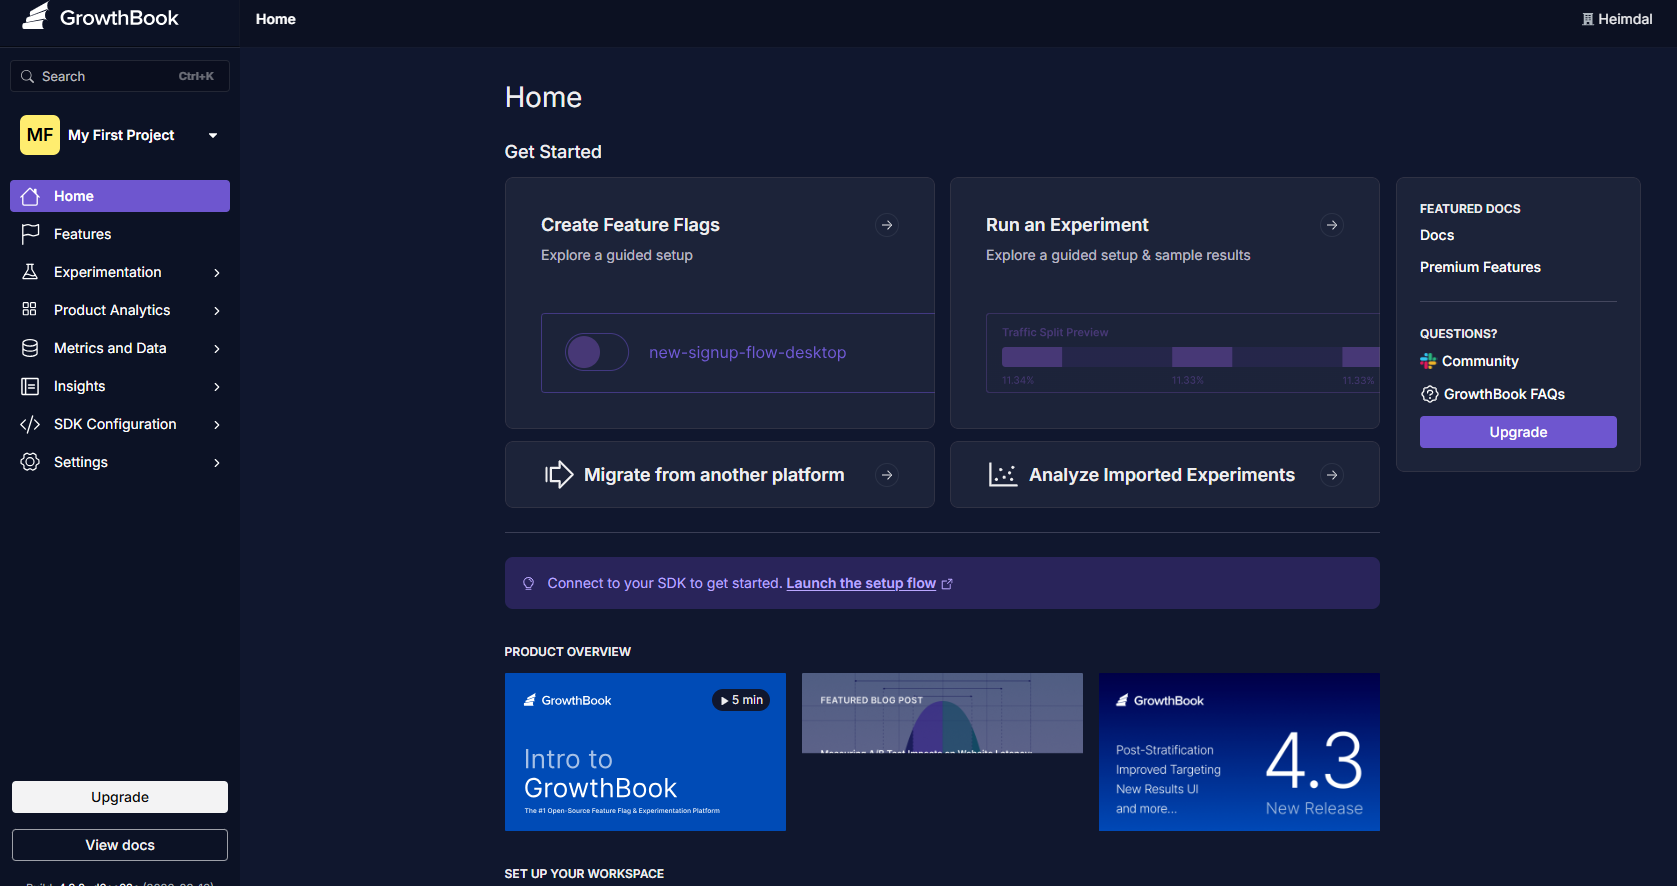Screen dimensions: 1677x886
Task: Click the Experimentation flask icon
Action: (x=30, y=272)
